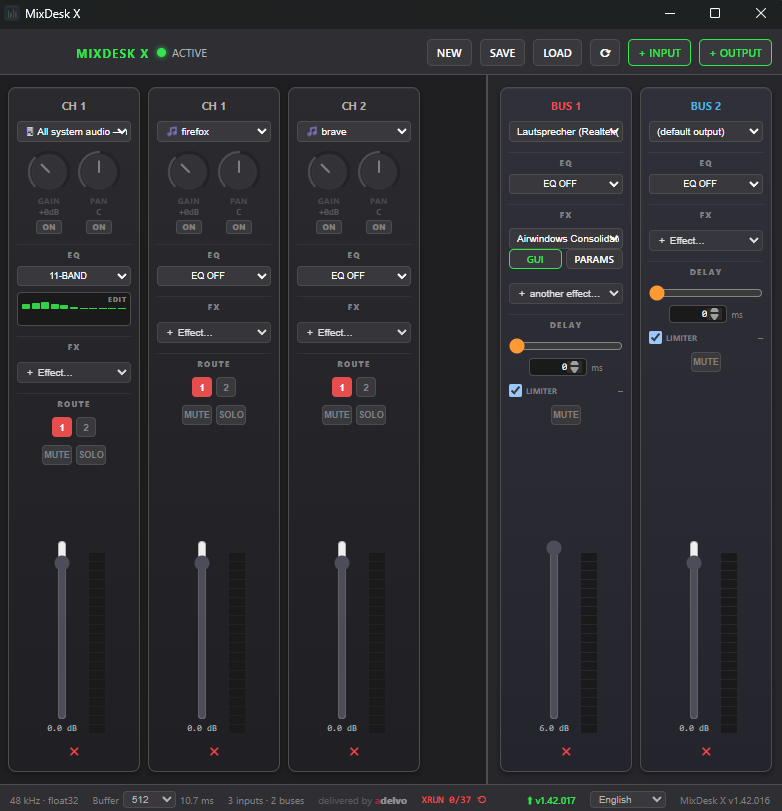782x811 pixels.
Task: Click the BUS 2 DELAY slider handle
Action: [x=657, y=293]
